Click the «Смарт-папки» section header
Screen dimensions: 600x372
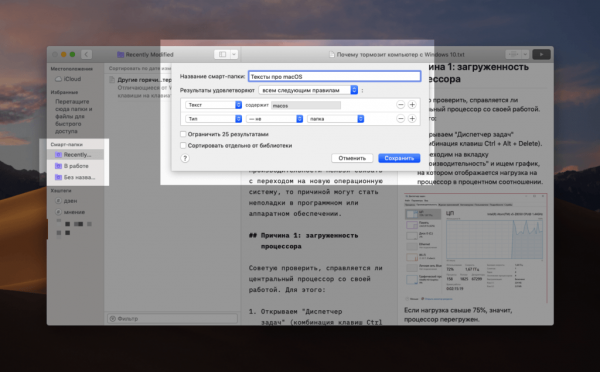[67, 145]
